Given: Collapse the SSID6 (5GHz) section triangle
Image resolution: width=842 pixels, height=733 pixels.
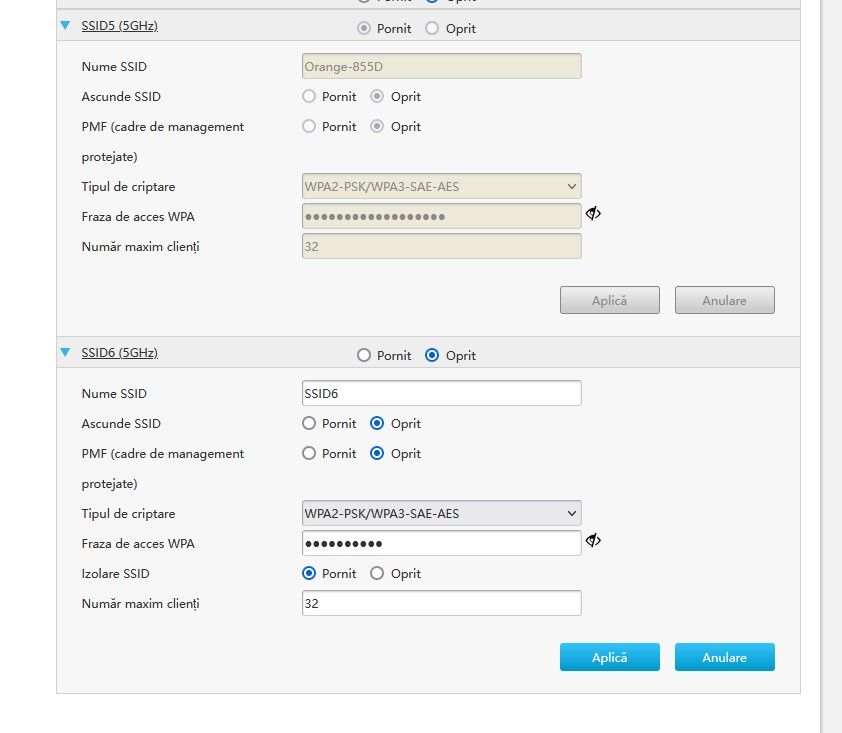Looking at the screenshot, I should [x=65, y=353].
